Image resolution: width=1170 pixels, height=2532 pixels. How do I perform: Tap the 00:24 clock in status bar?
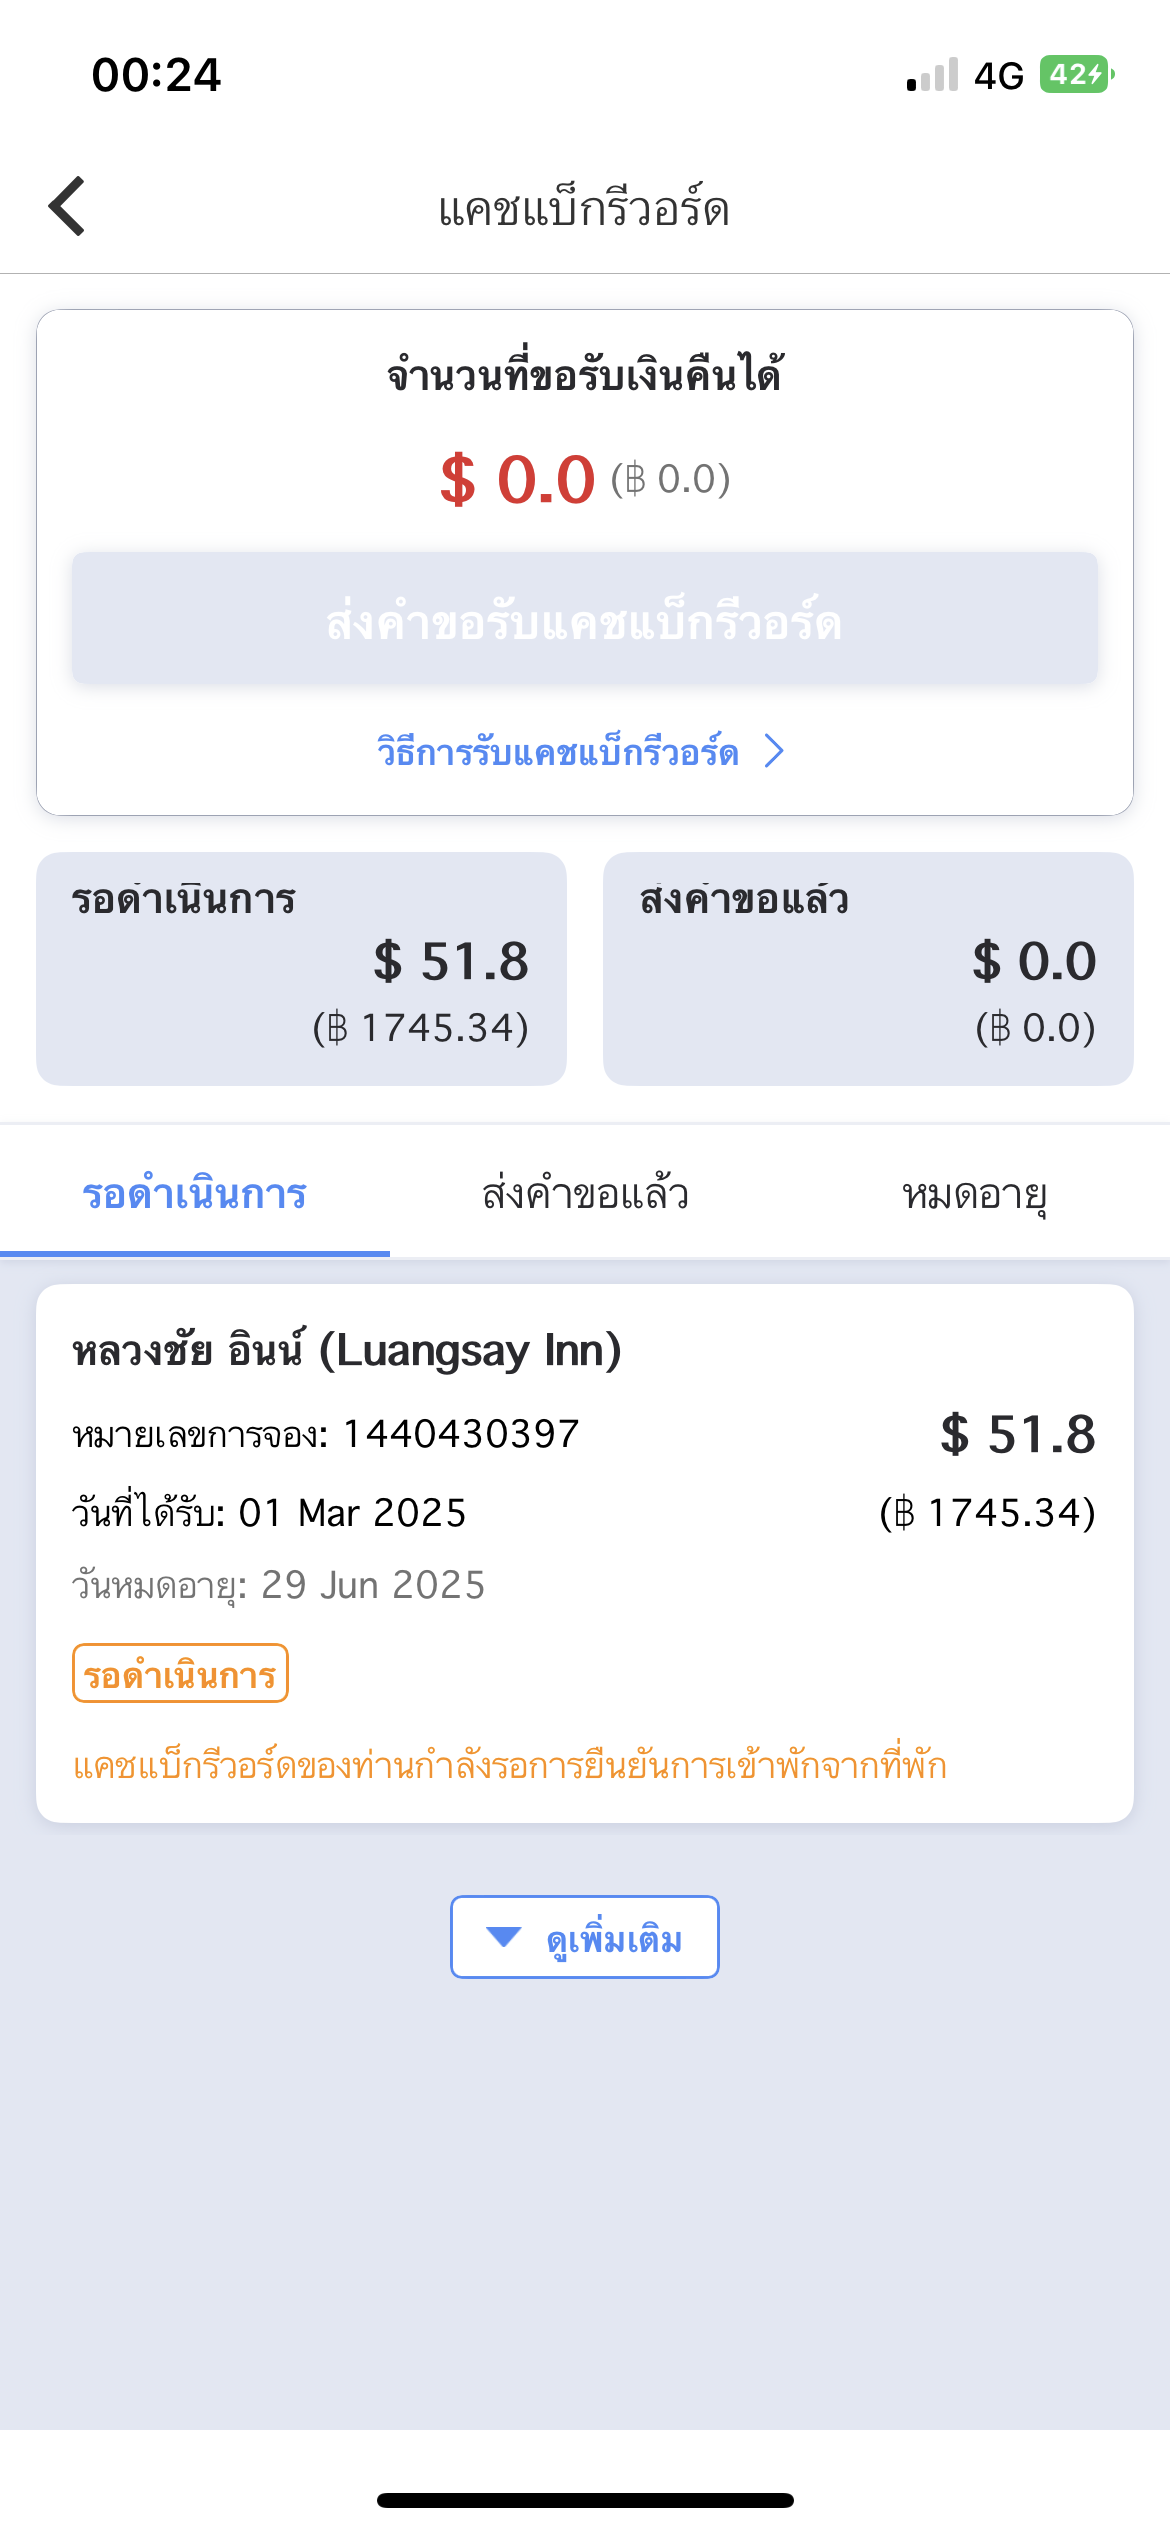coord(156,75)
